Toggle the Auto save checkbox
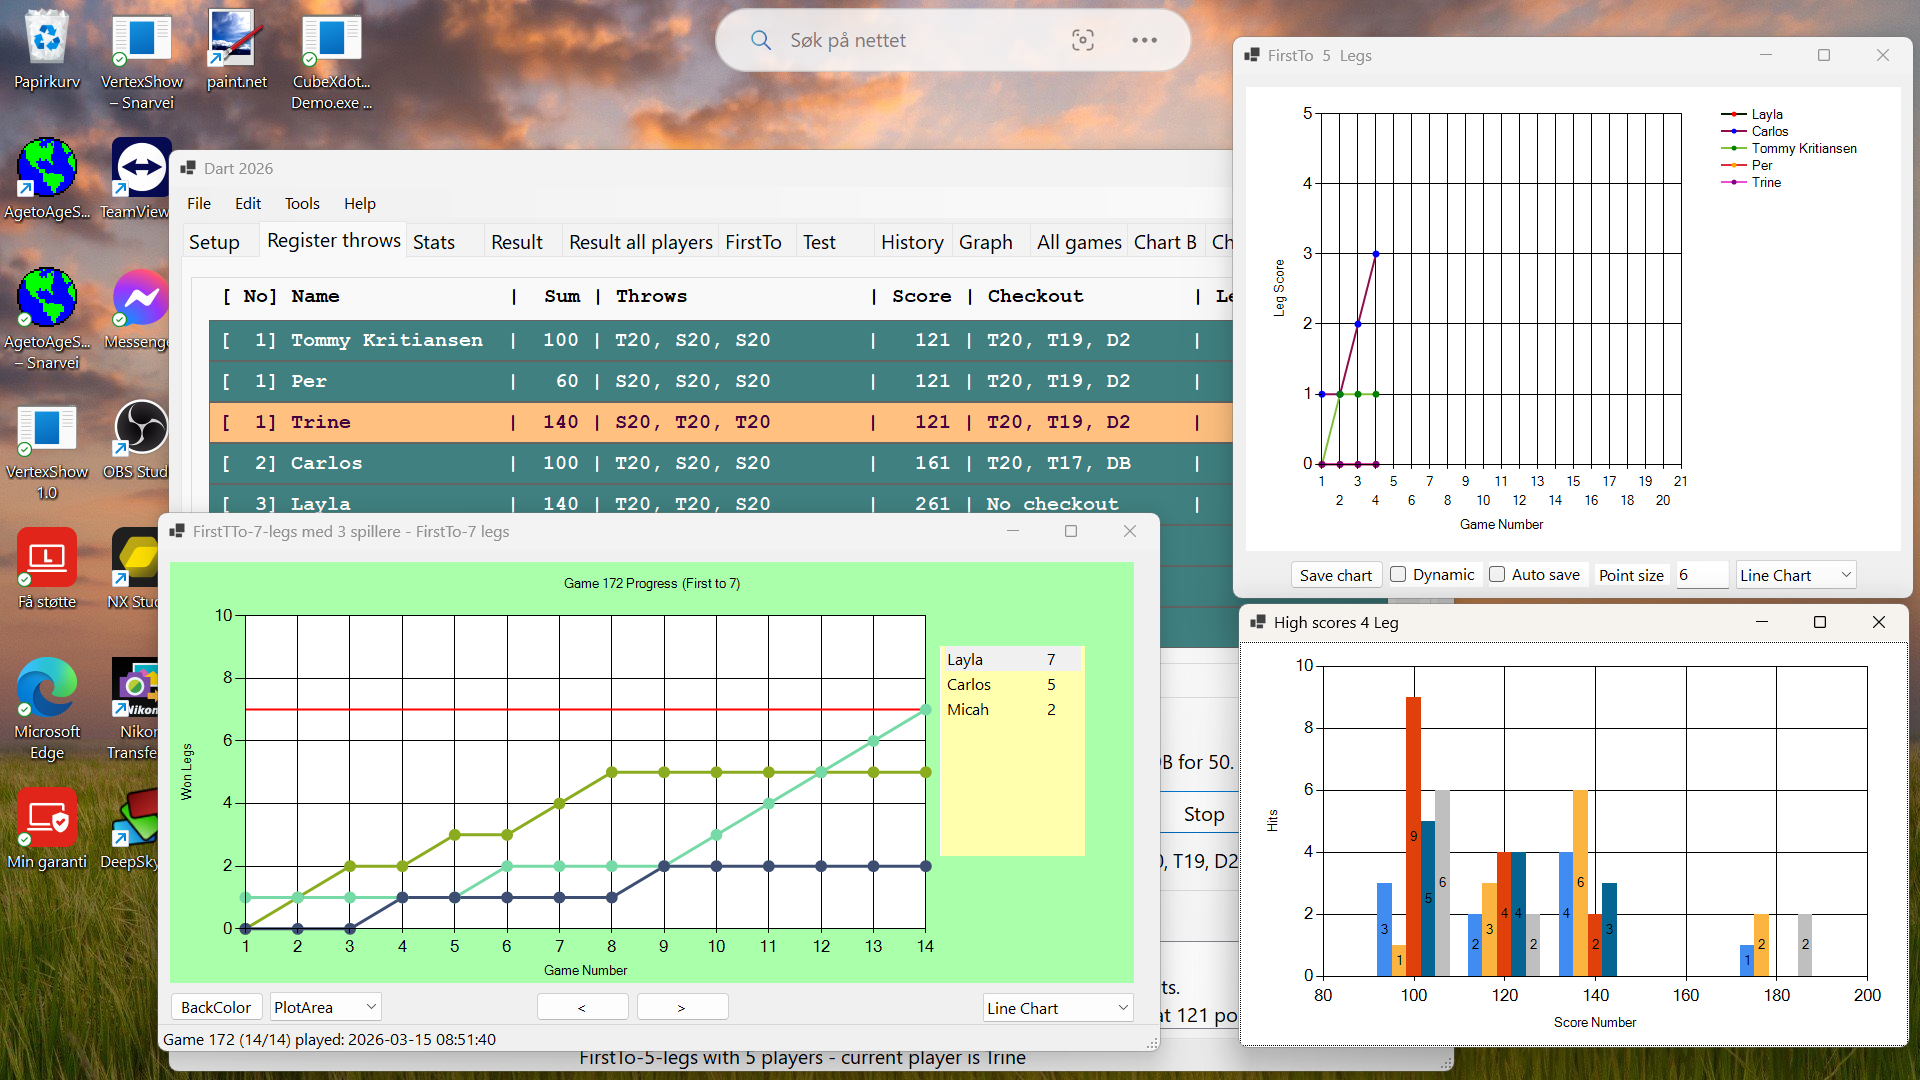 [1497, 574]
